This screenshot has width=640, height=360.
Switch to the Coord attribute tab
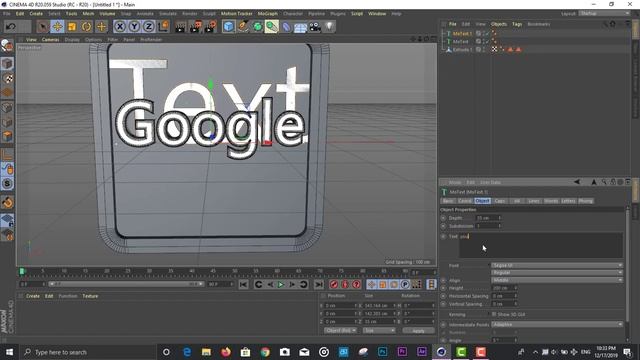[x=464, y=201]
